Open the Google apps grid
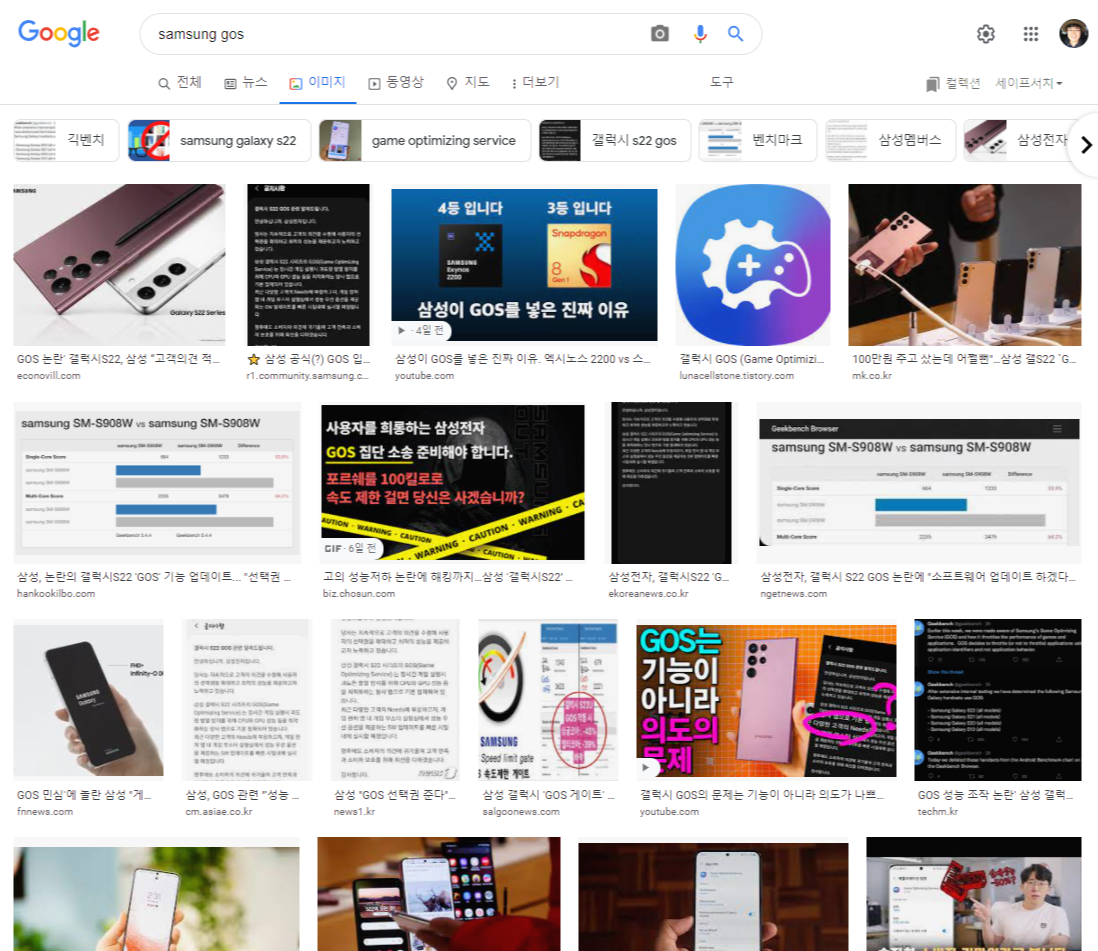 click(1030, 34)
